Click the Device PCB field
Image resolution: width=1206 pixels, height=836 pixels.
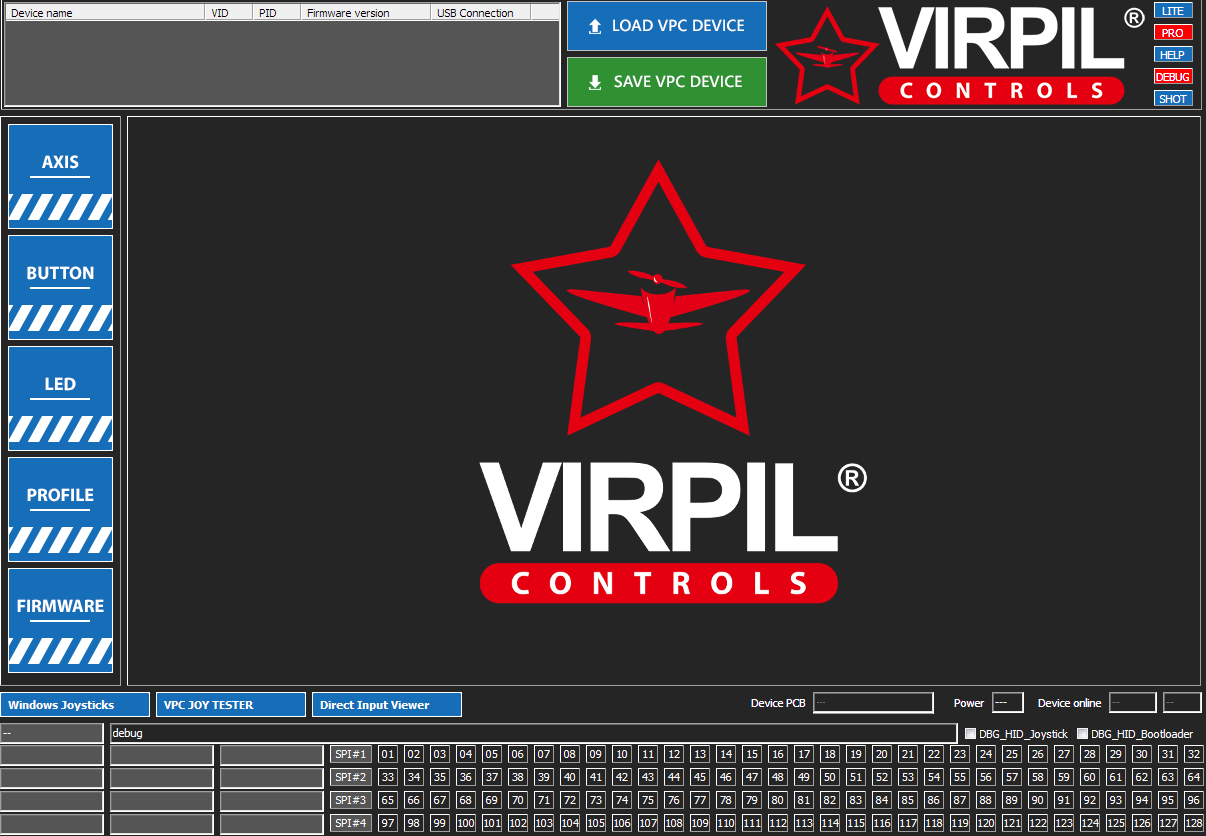point(873,703)
